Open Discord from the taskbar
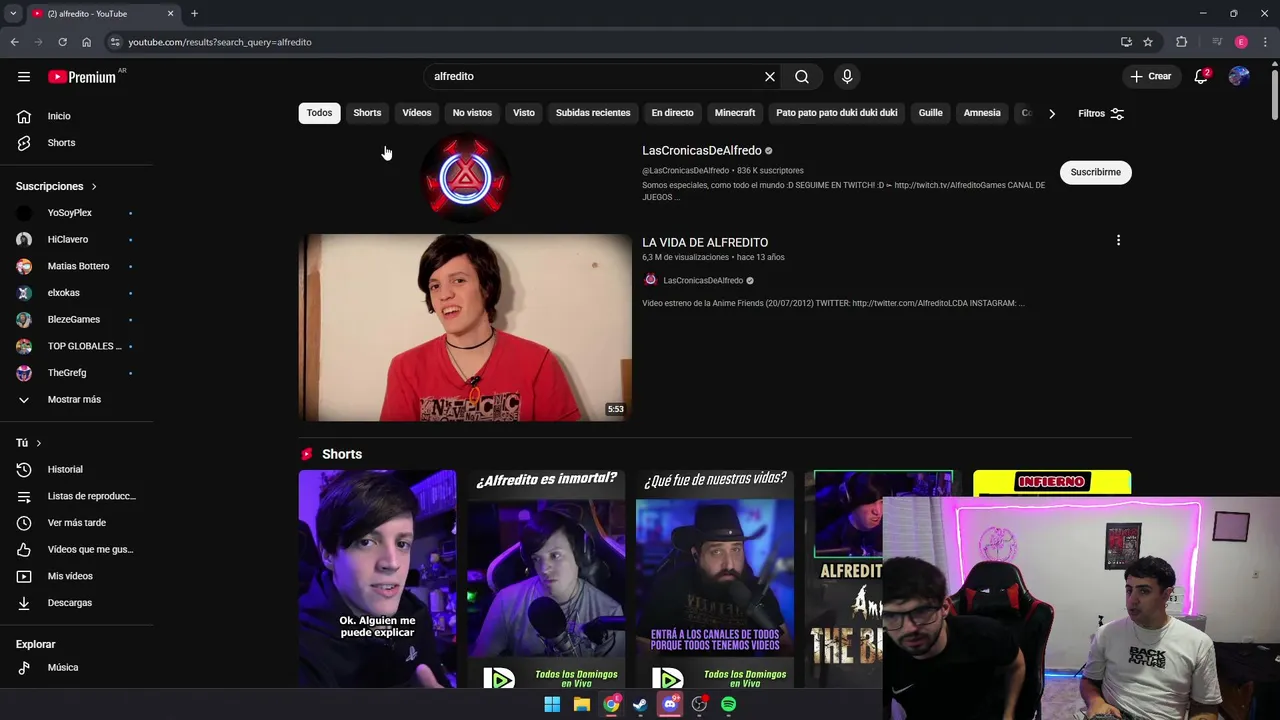The width and height of the screenshot is (1280, 720). (x=670, y=704)
